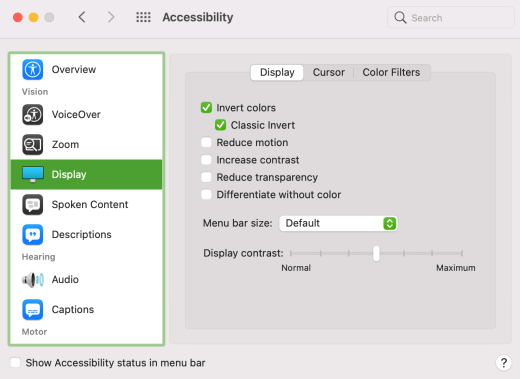Open the Descriptions quote bubble icon
Viewport: 520px width, 379px height.
pos(32,235)
